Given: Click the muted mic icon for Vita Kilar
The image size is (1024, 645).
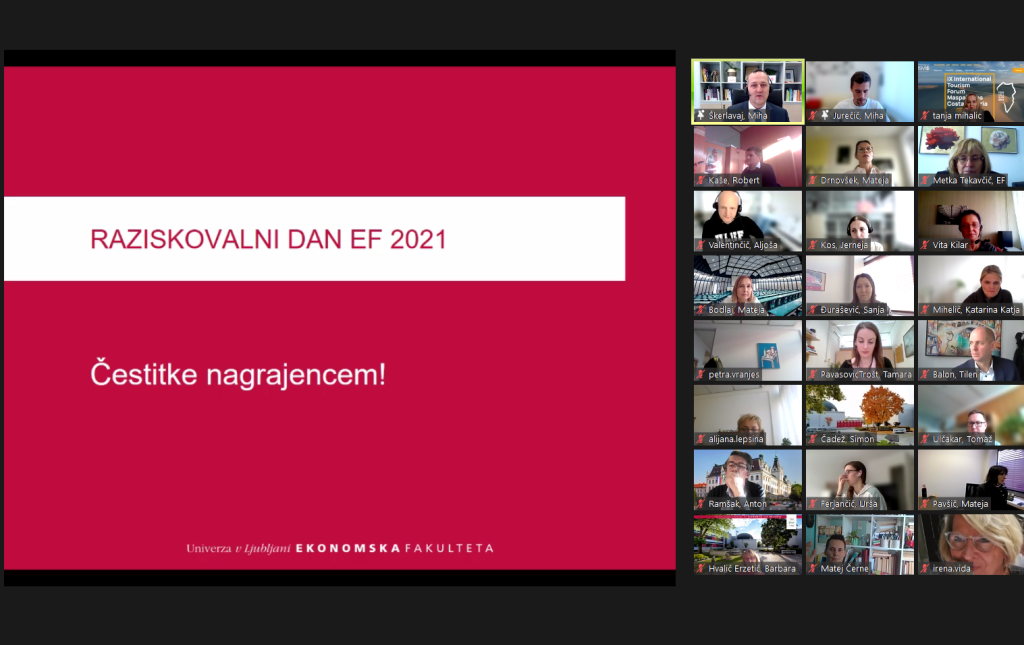Looking at the screenshot, I should click(x=925, y=245).
